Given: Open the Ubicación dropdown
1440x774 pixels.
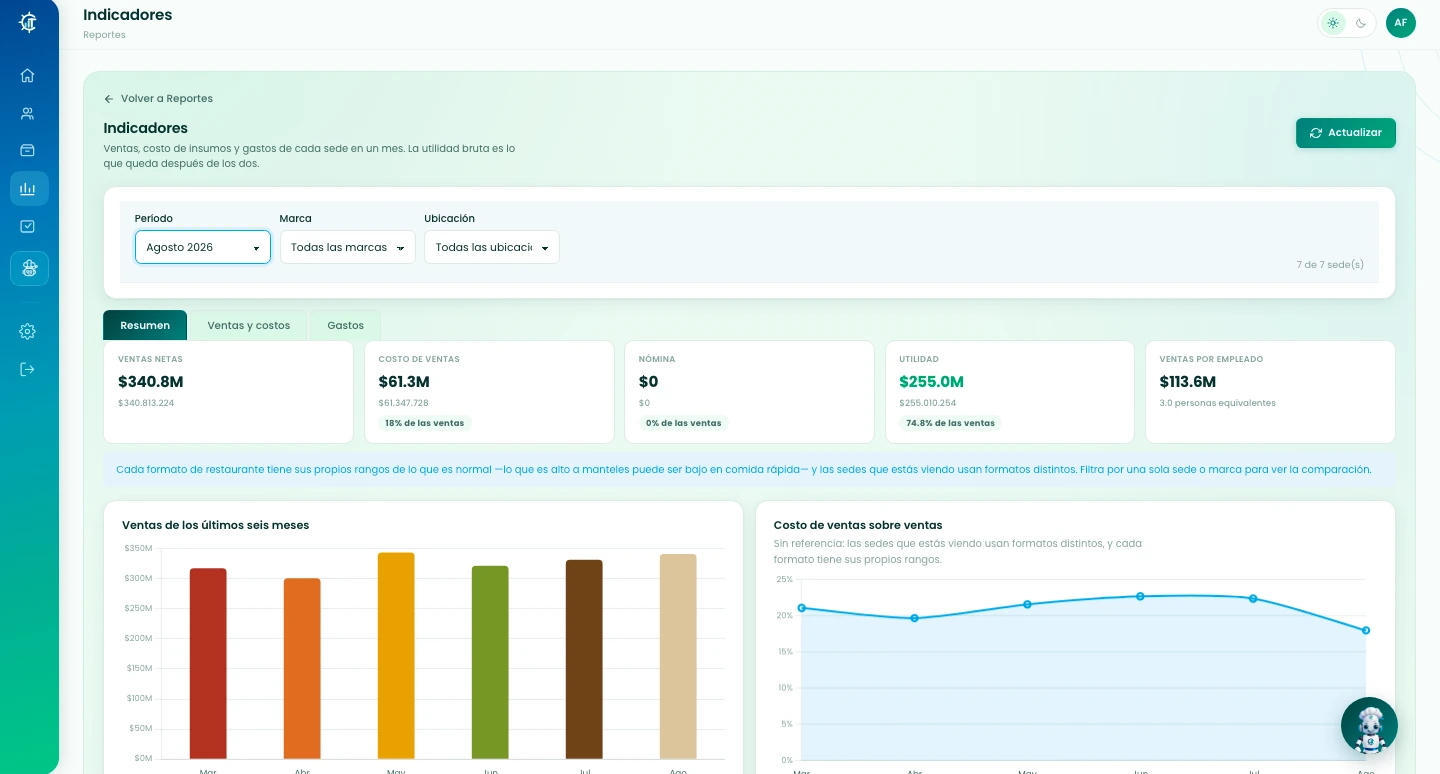Looking at the screenshot, I should point(492,247).
